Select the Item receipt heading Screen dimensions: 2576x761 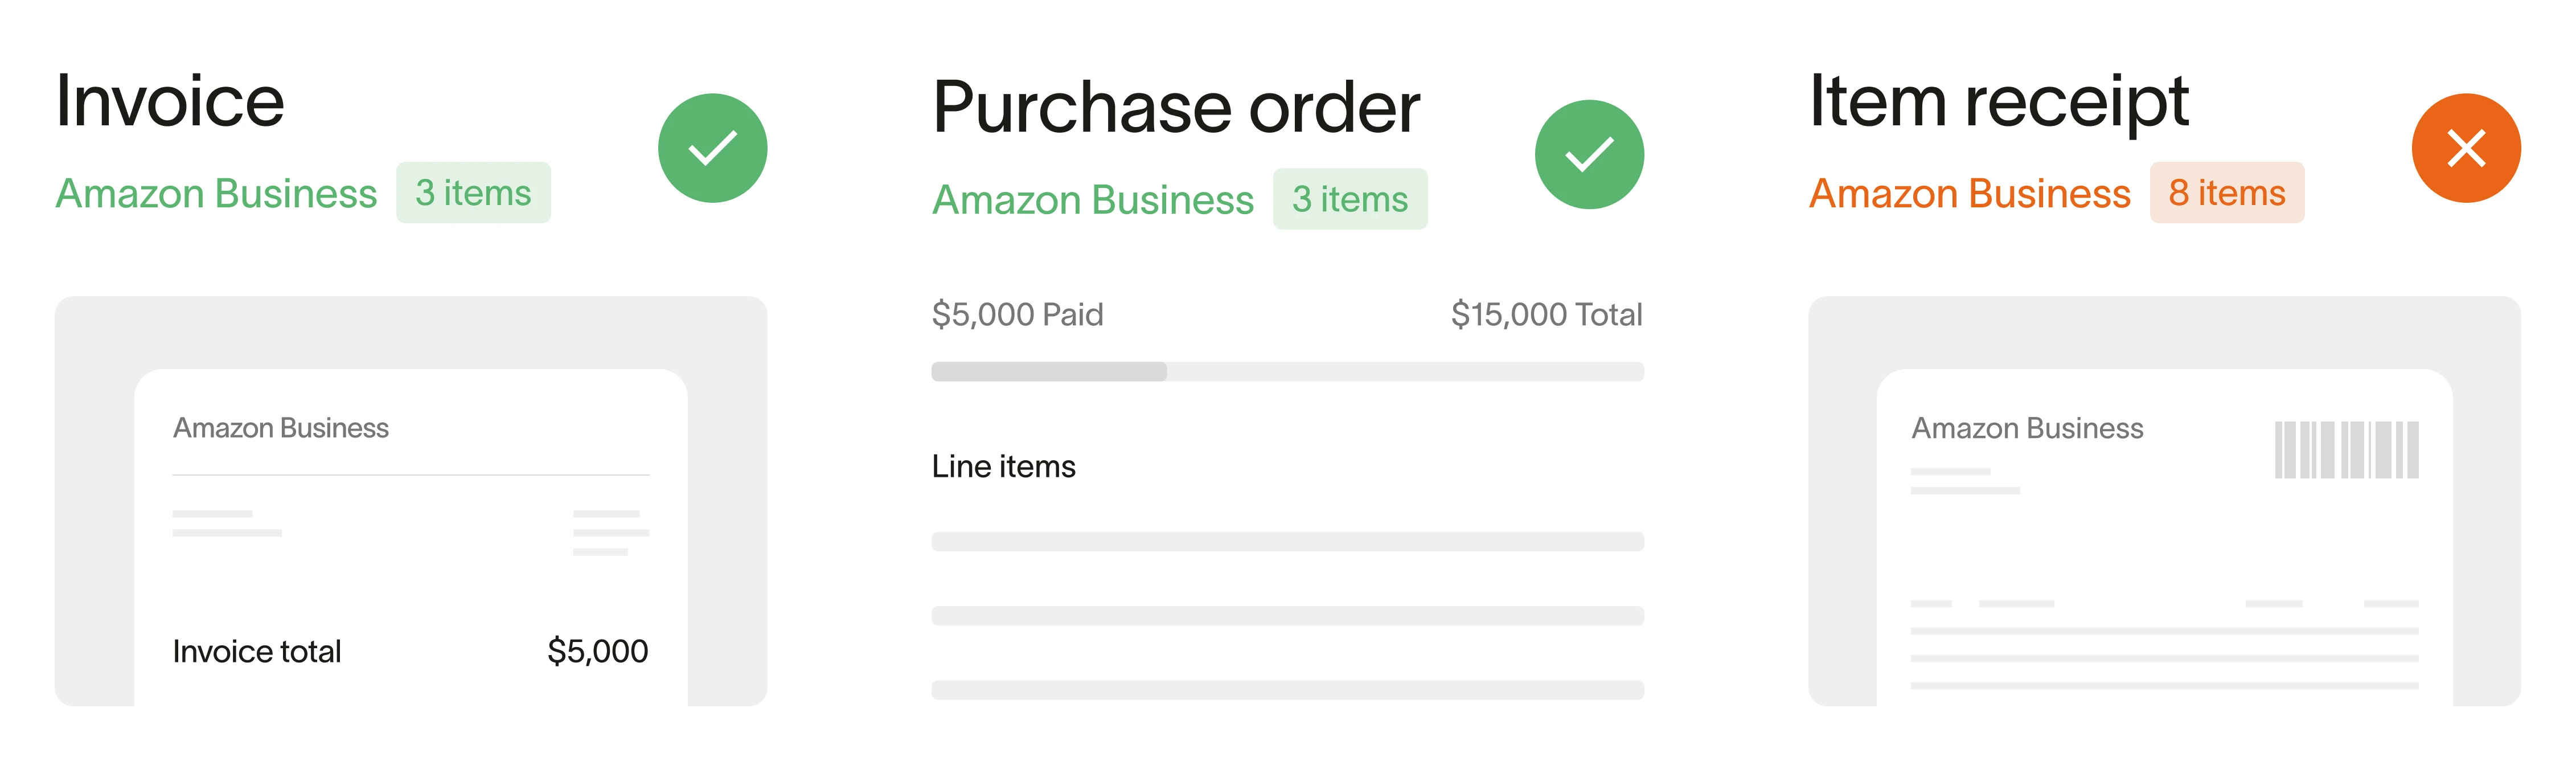(x=1999, y=101)
